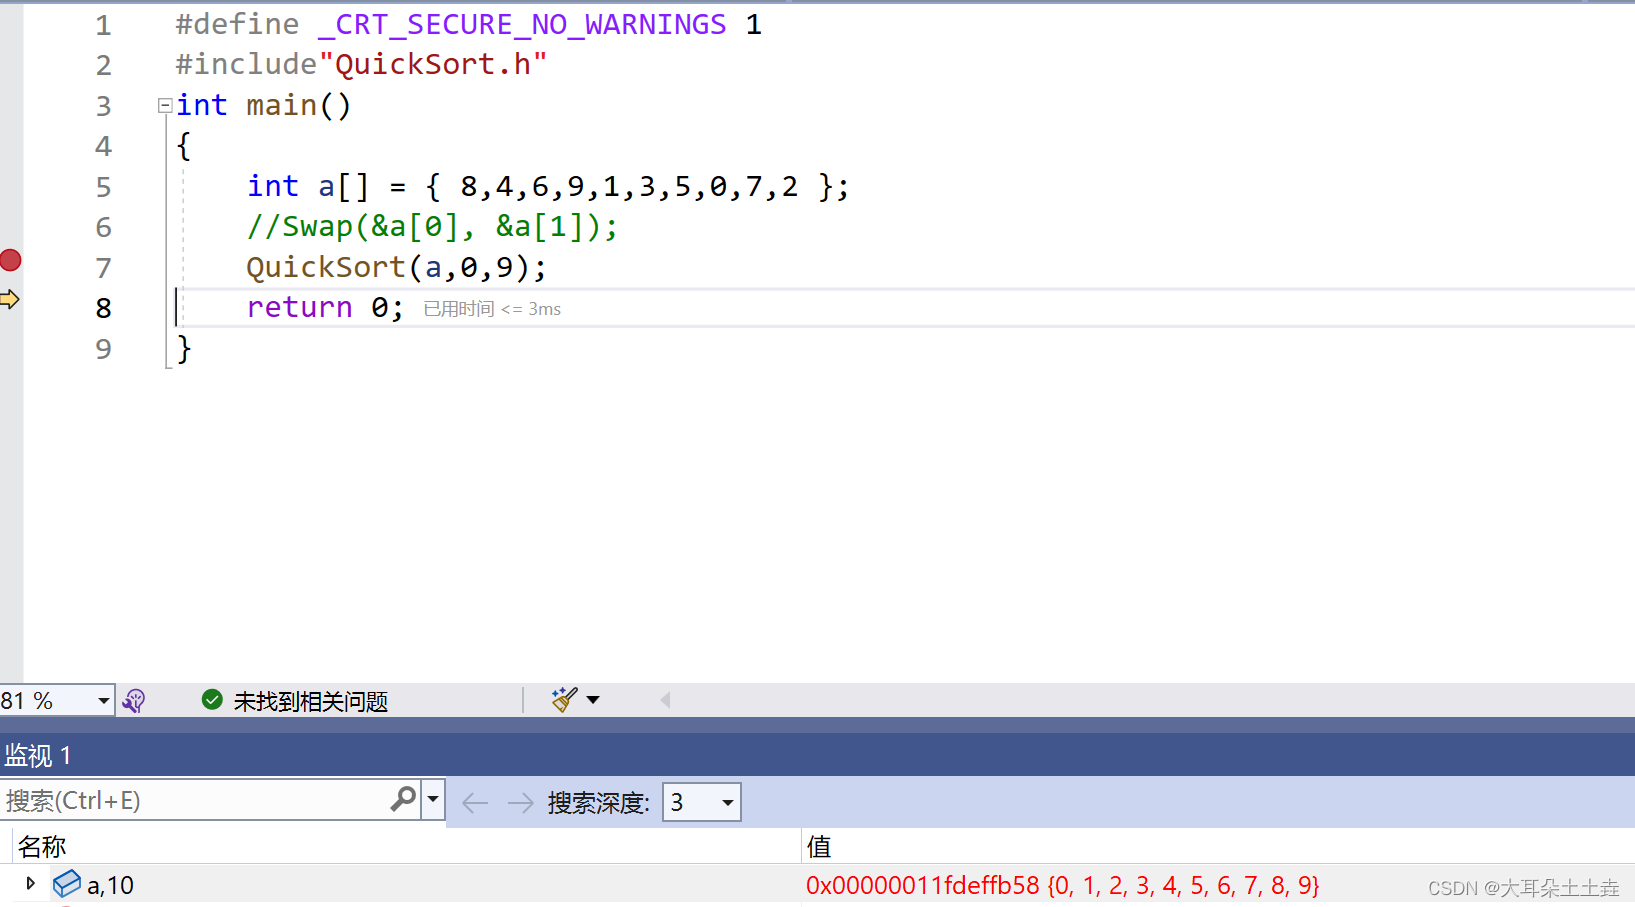Open the 搜索深度 depth dropdown
The width and height of the screenshot is (1635, 907).
pyautogui.click(x=702, y=802)
